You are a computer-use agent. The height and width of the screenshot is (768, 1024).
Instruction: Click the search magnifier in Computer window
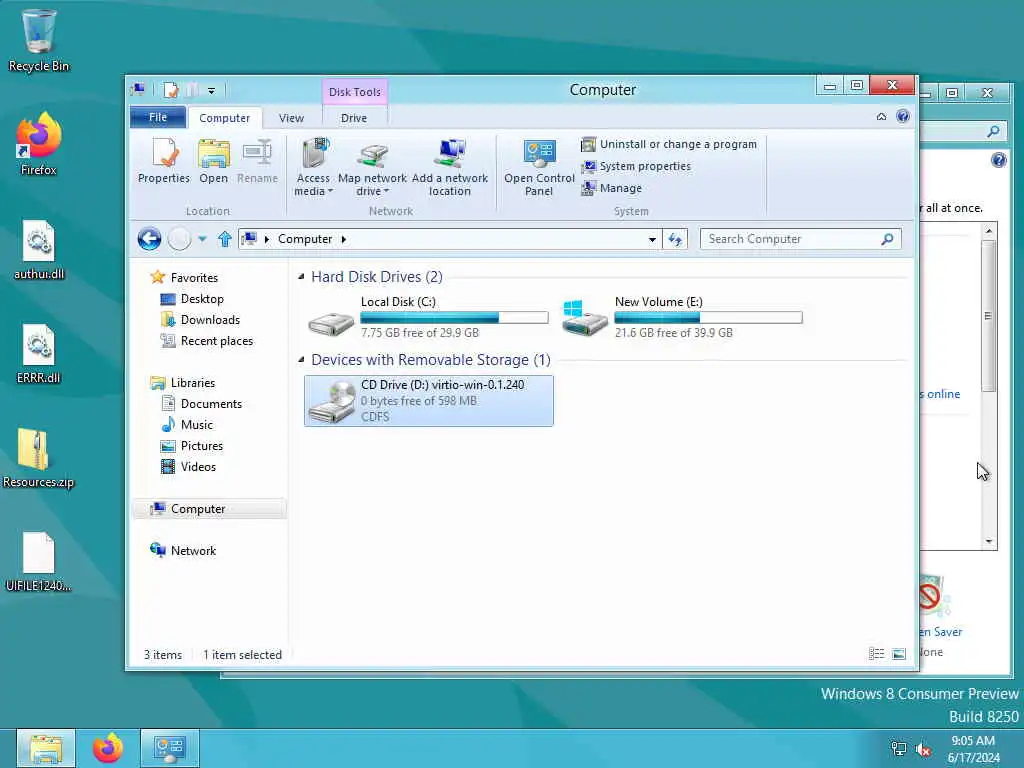[x=888, y=239]
